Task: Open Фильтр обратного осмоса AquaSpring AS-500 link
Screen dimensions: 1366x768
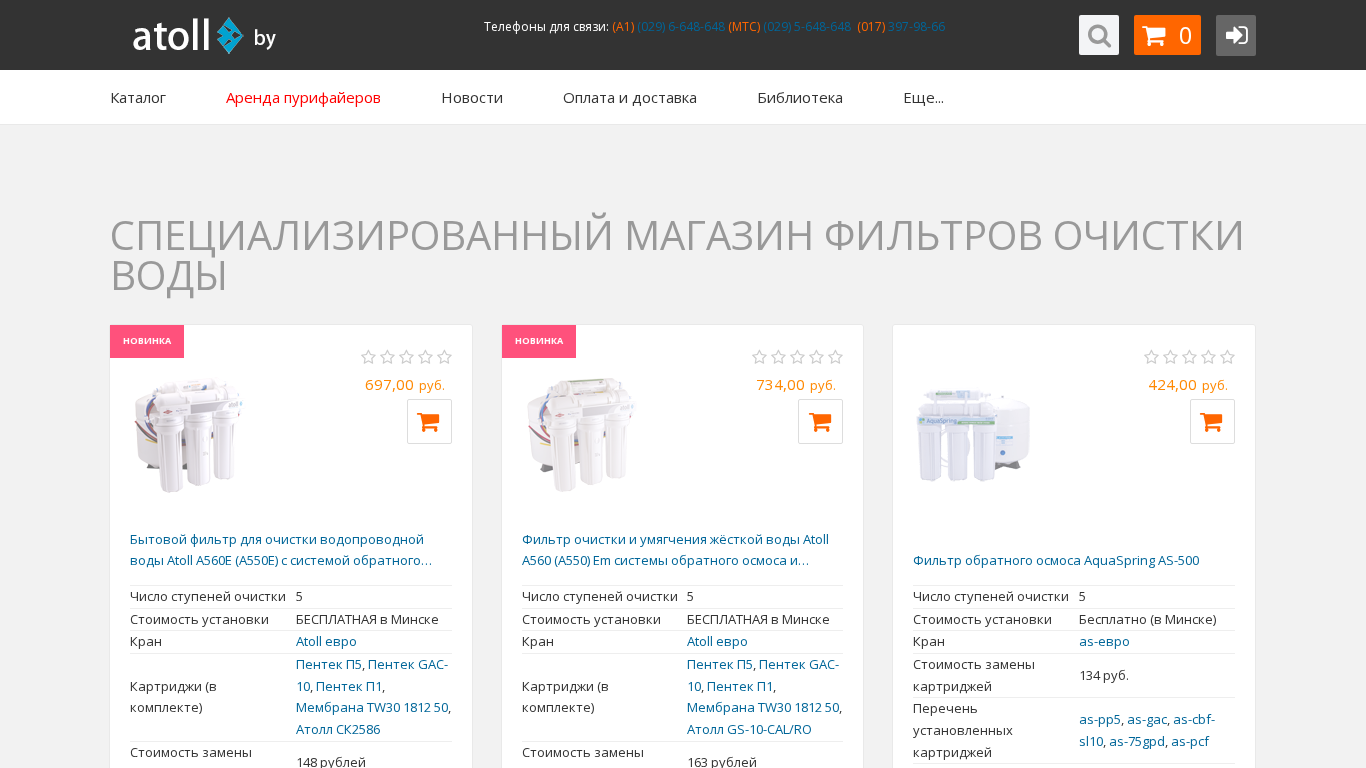Action: point(1056,561)
